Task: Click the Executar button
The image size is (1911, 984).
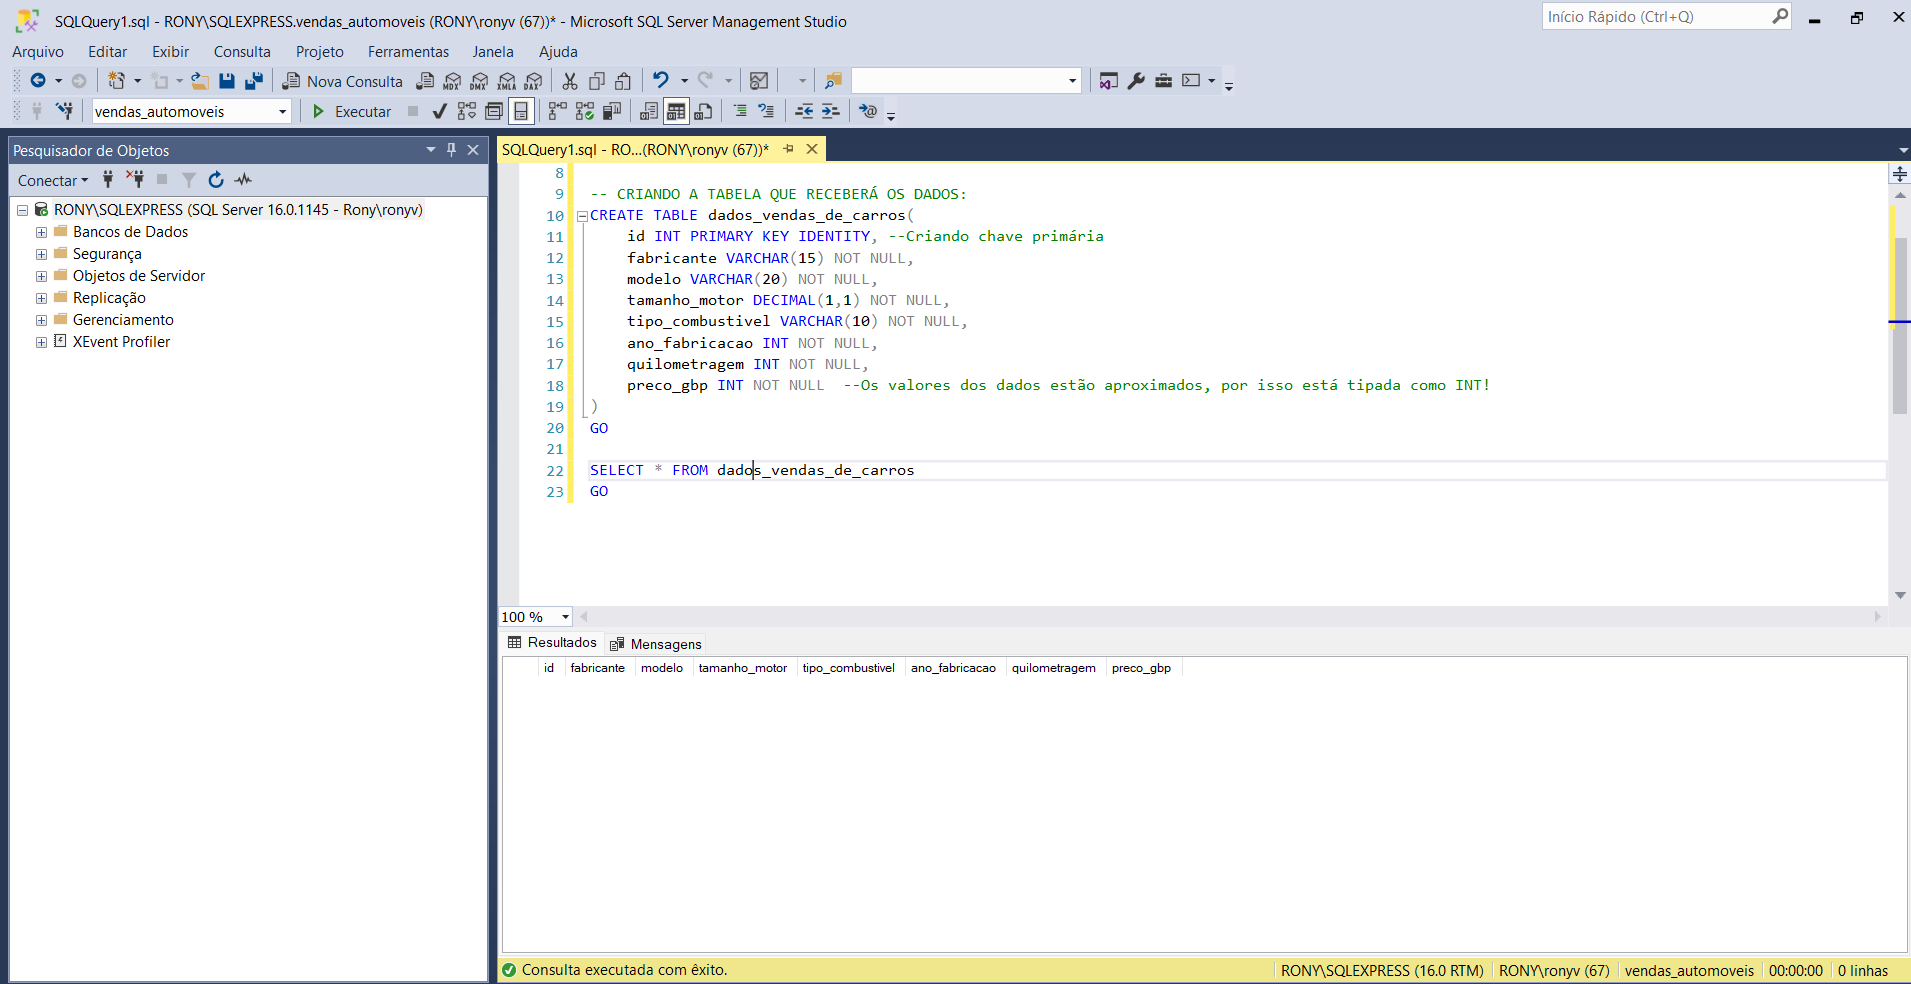Action: pos(352,112)
